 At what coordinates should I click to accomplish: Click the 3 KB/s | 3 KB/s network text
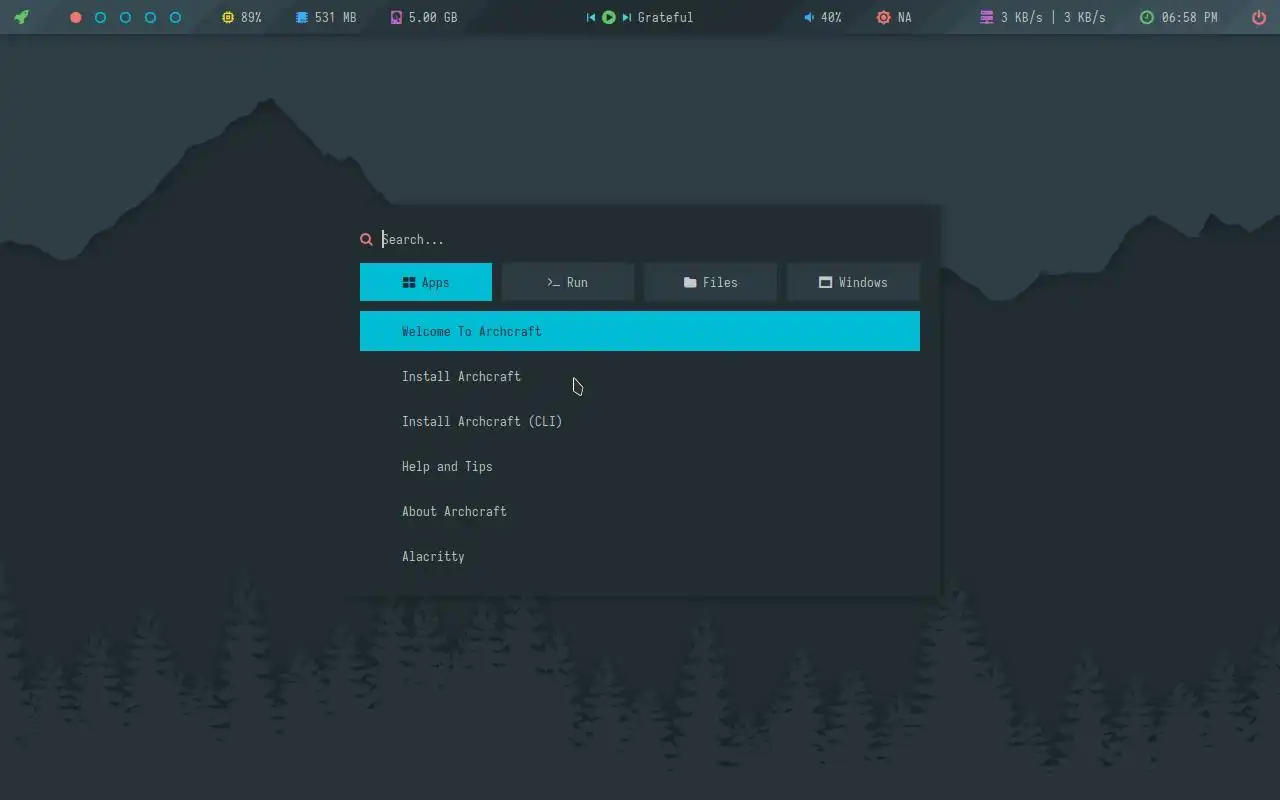pos(1053,17)
